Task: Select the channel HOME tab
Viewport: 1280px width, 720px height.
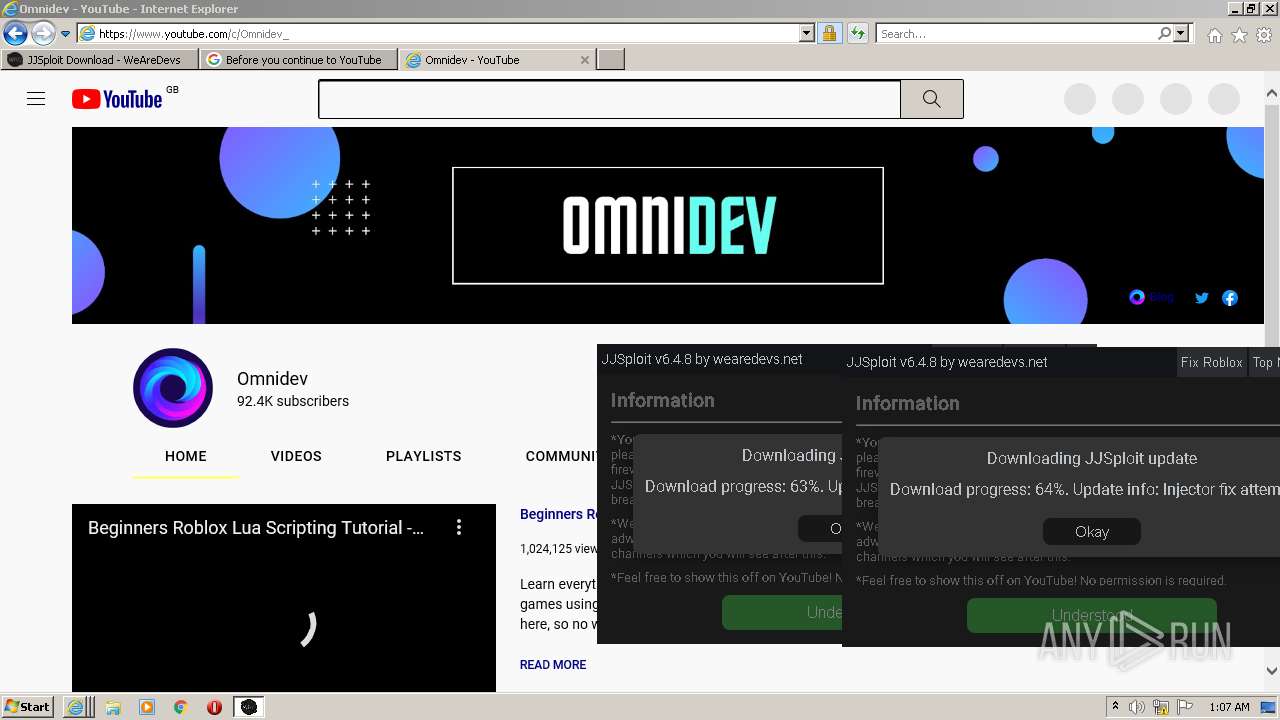Action: click(x=186, y=456)
